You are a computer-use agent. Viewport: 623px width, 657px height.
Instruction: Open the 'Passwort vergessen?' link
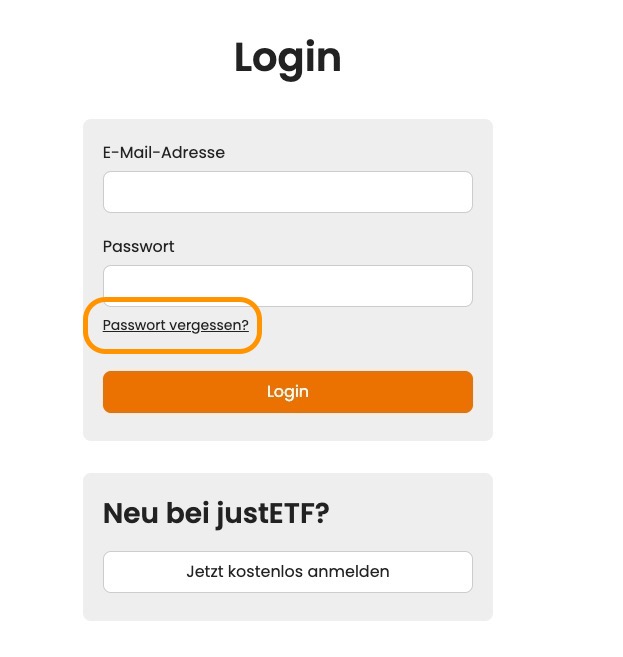point(176,326)
